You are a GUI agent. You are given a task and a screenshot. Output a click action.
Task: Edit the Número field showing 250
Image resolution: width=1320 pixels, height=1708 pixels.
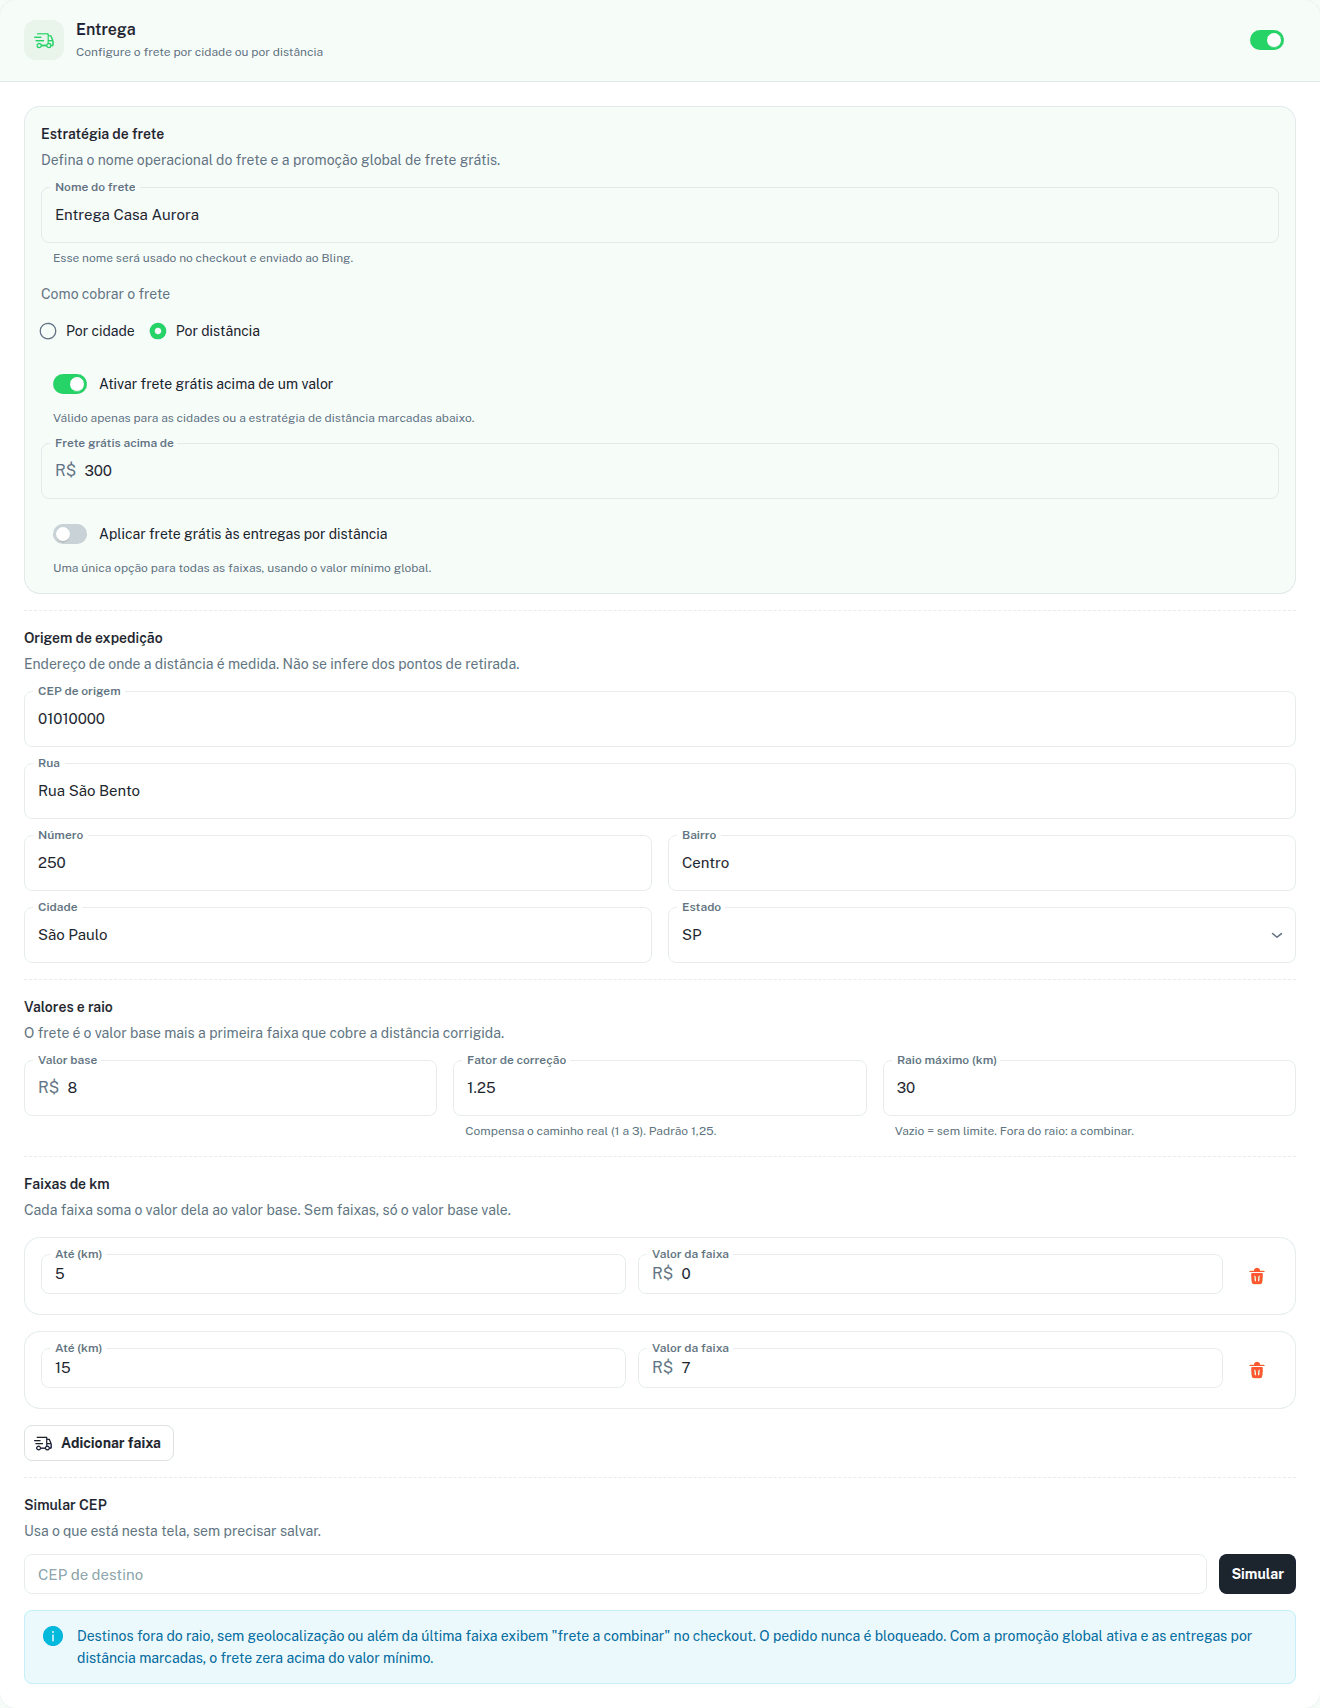(338, 863)
